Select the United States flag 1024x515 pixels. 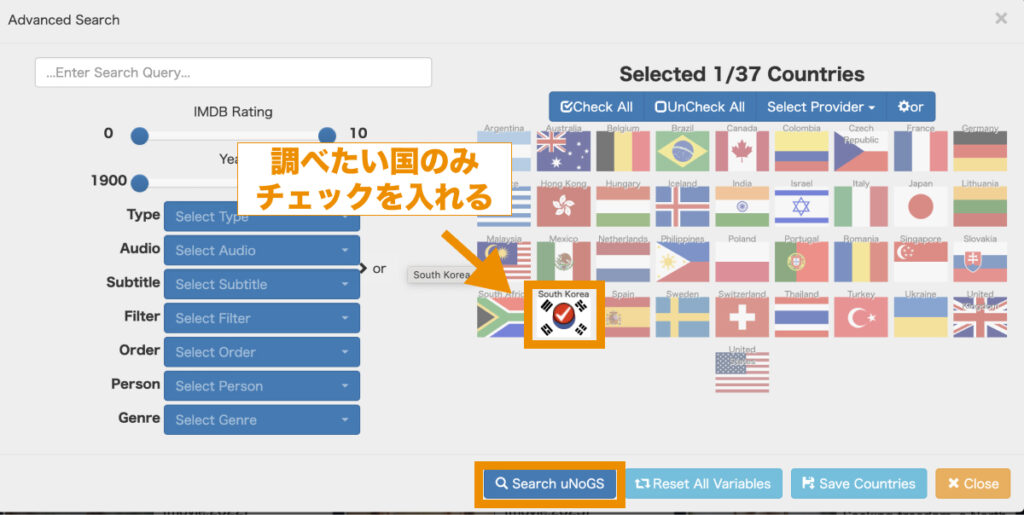point(742,372)
